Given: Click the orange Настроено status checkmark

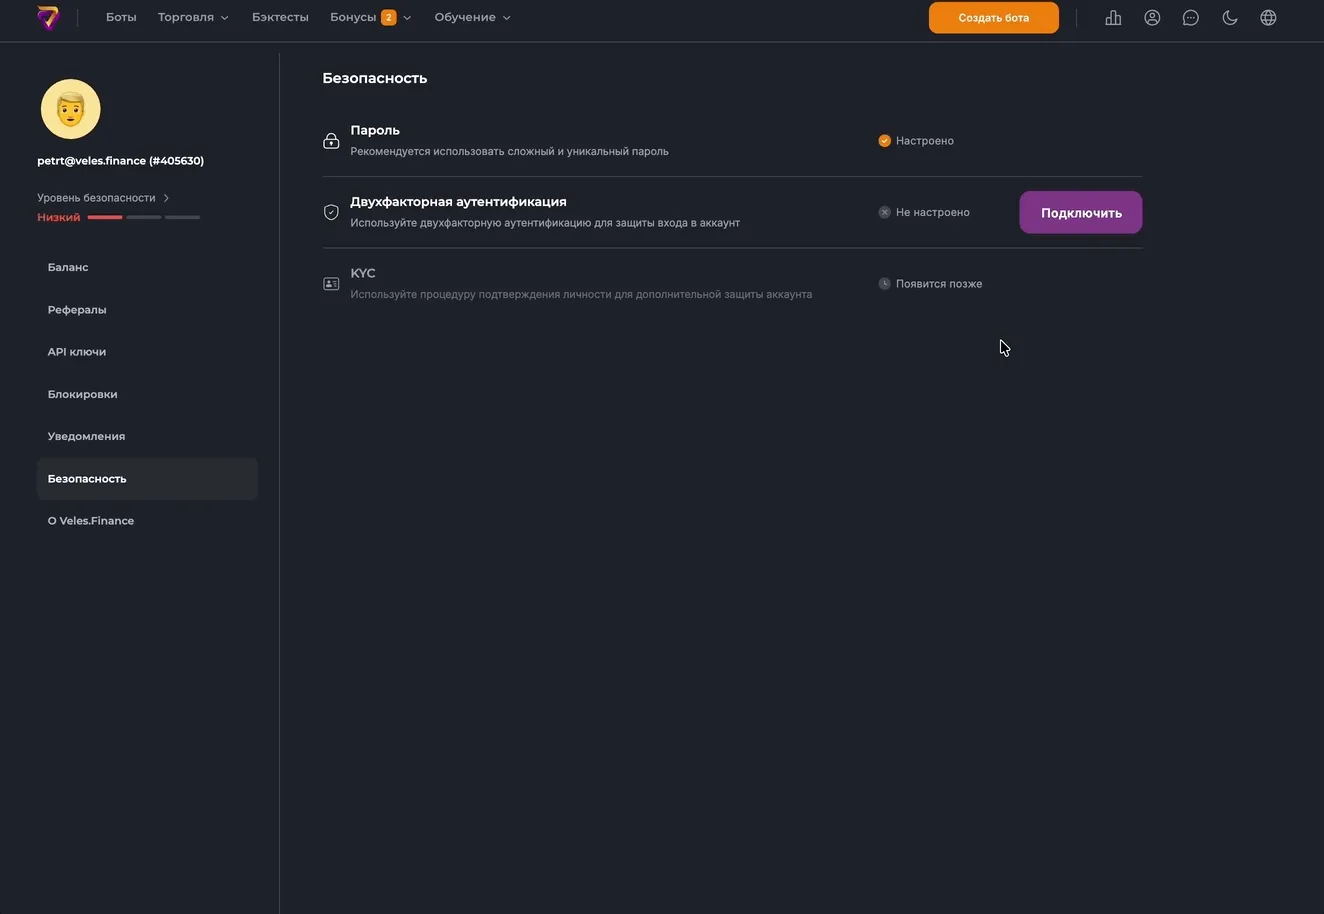Looking at the screenshot, I should tap(884, 141).
